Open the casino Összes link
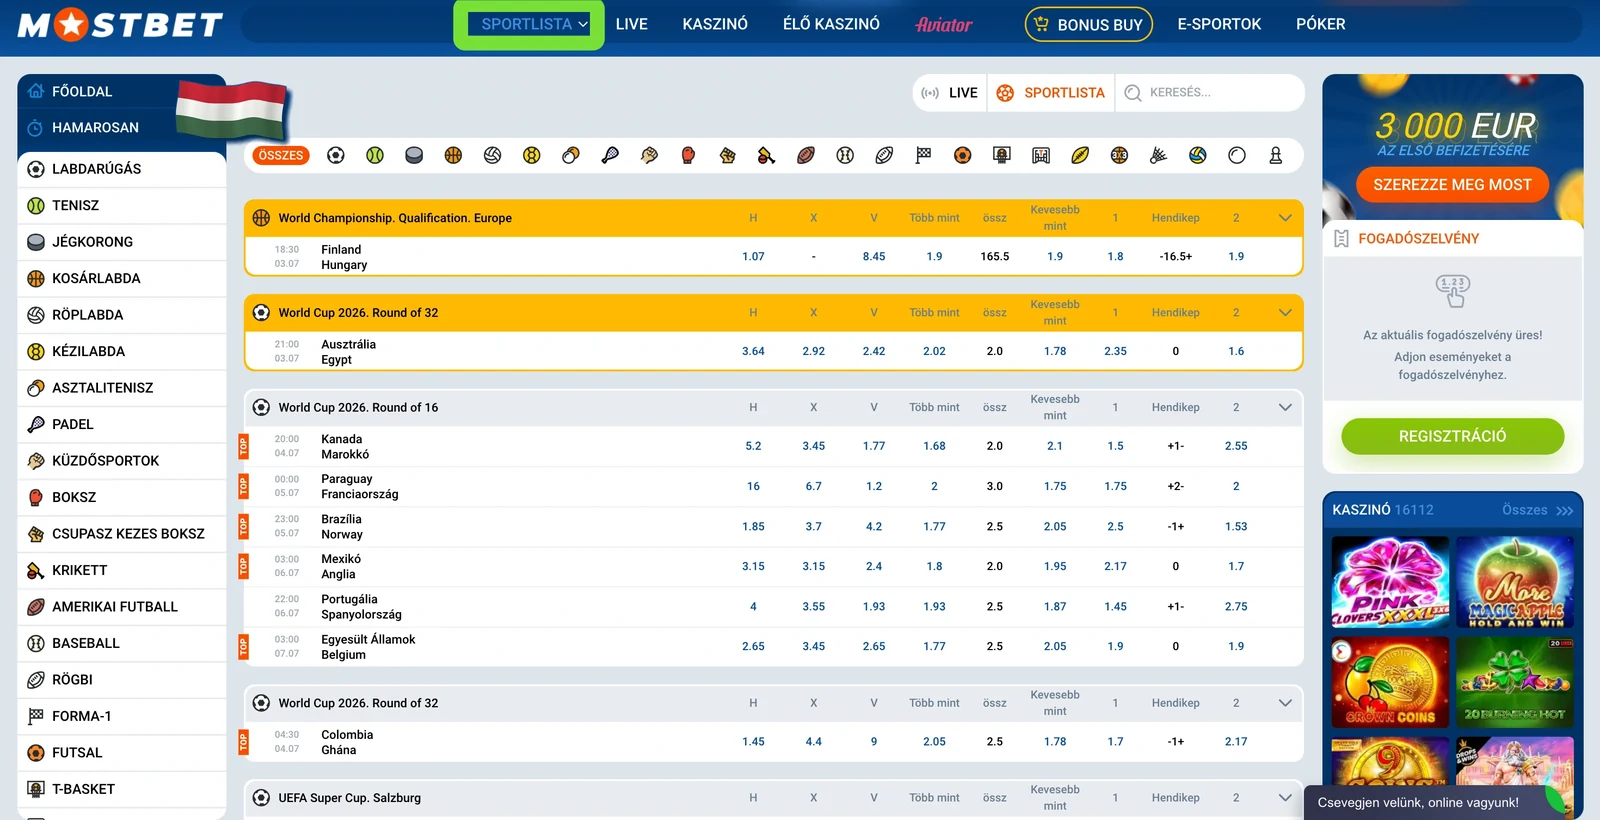1600x820 pixels. [1537, 510]
